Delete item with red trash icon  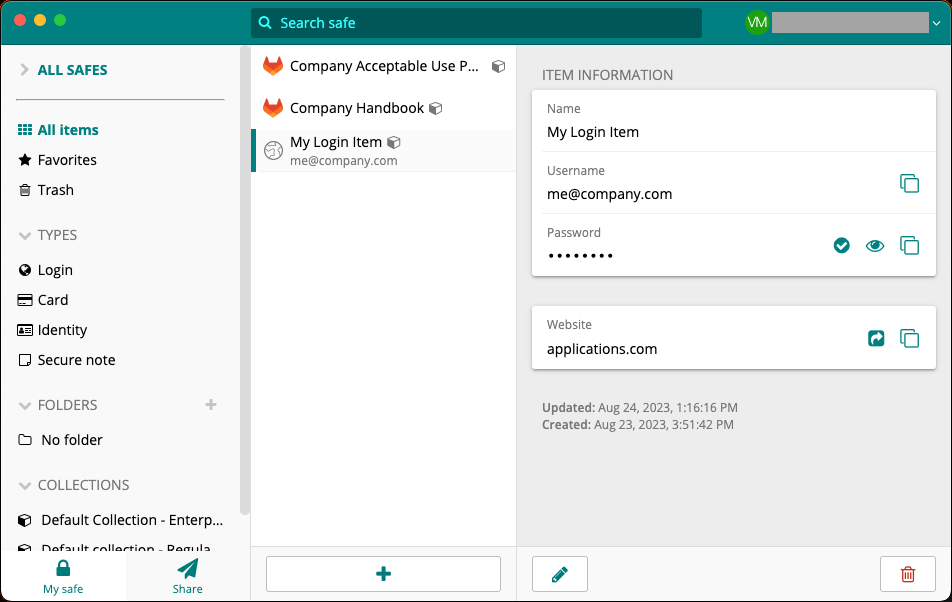tap(907, 574)
